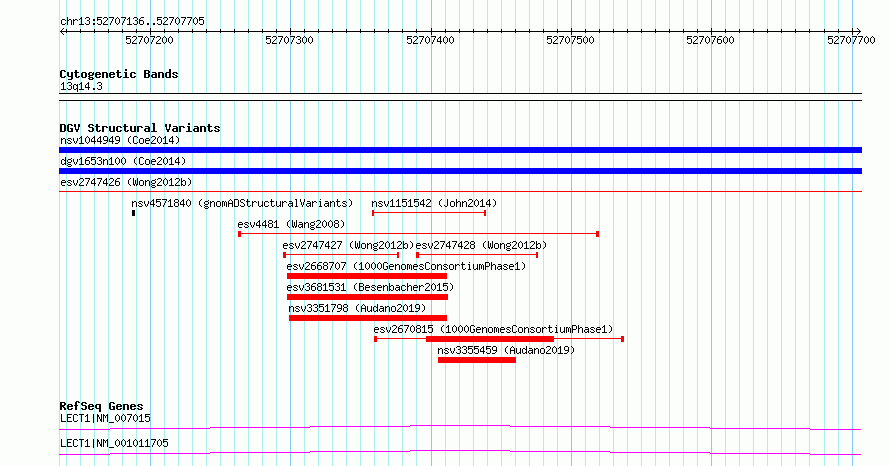This screenshot has width=890, height=466.
Task: Click the esv2668707 1000GenomesConsortiumPhase1 label
Action: [406, 266]
